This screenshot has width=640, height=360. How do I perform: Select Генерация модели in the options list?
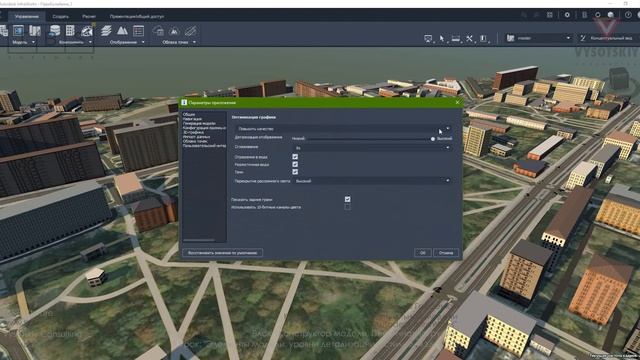click(199, 123)
